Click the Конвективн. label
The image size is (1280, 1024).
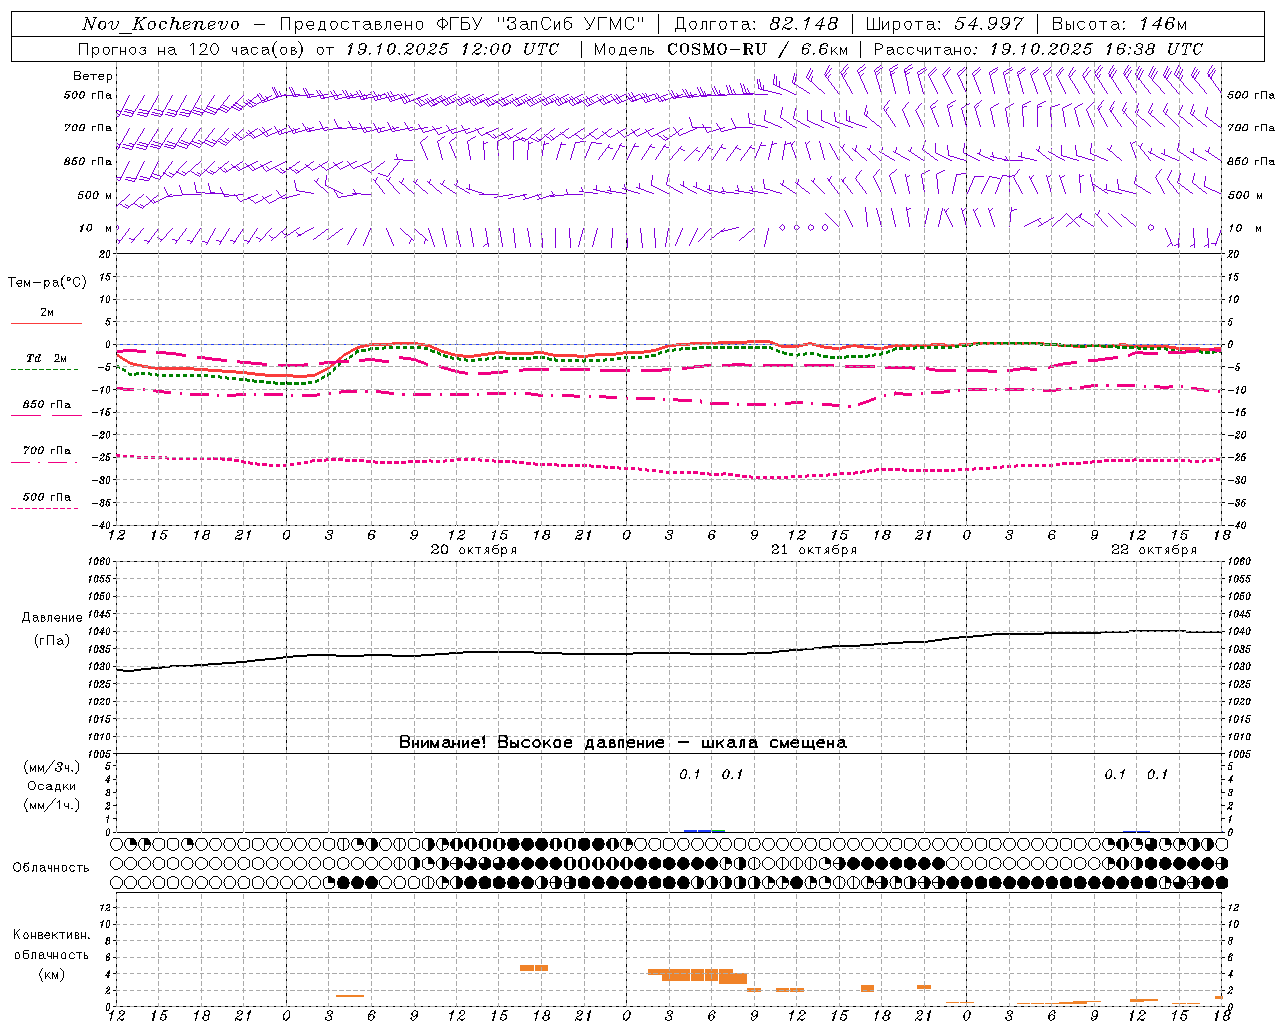[x=52, y=935]
